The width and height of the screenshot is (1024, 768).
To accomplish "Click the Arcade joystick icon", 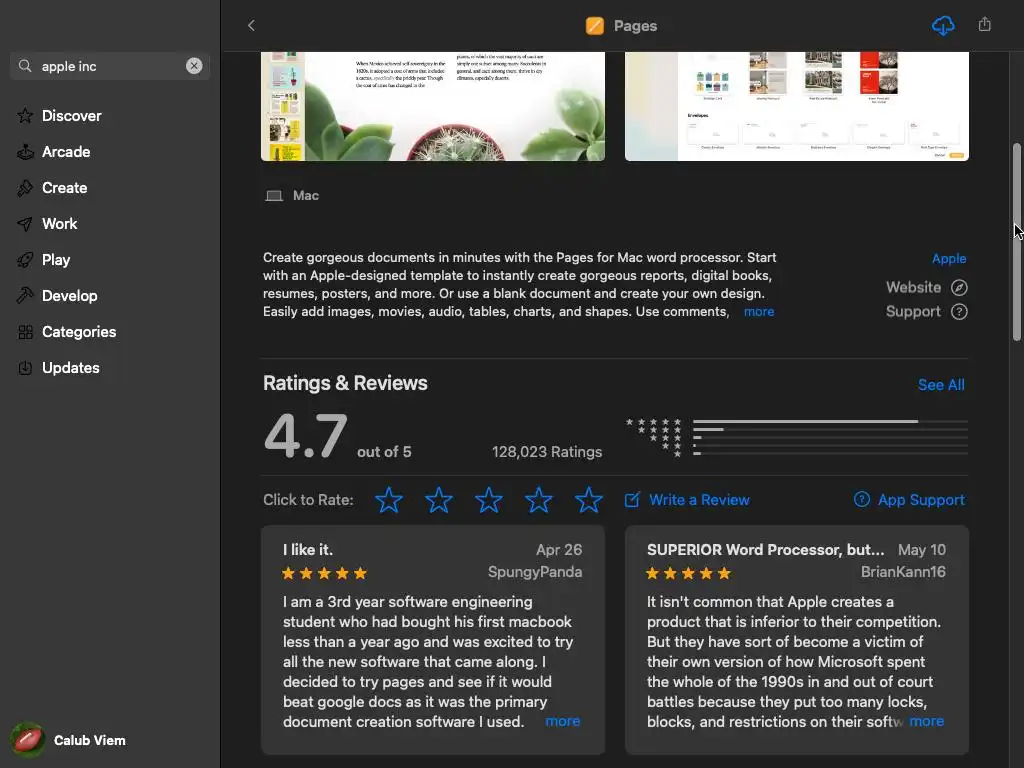I will pyautogui.click(x=25, y=152).
